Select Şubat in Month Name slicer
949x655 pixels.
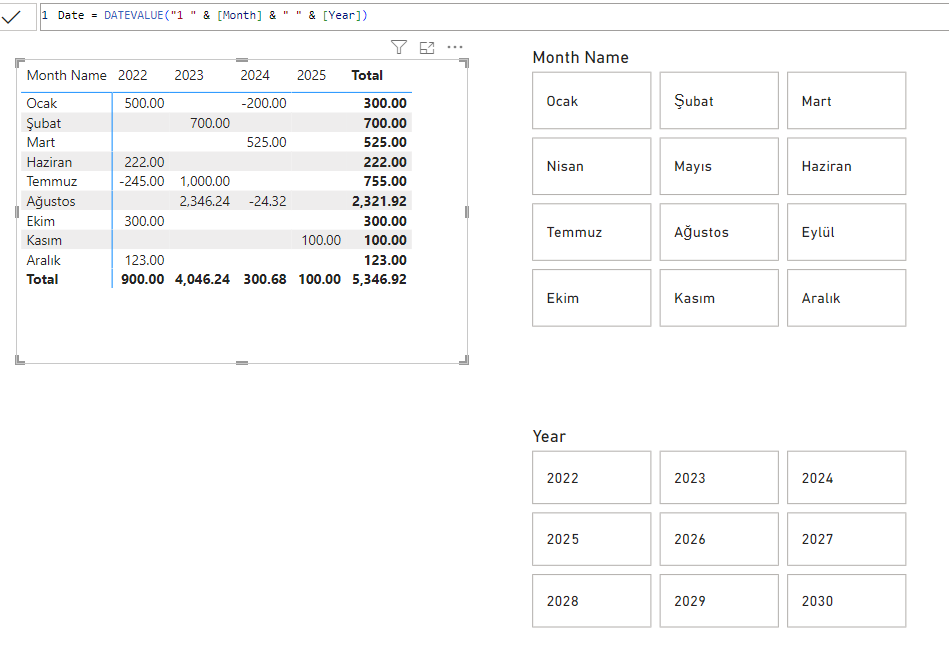tap(719, 100)
